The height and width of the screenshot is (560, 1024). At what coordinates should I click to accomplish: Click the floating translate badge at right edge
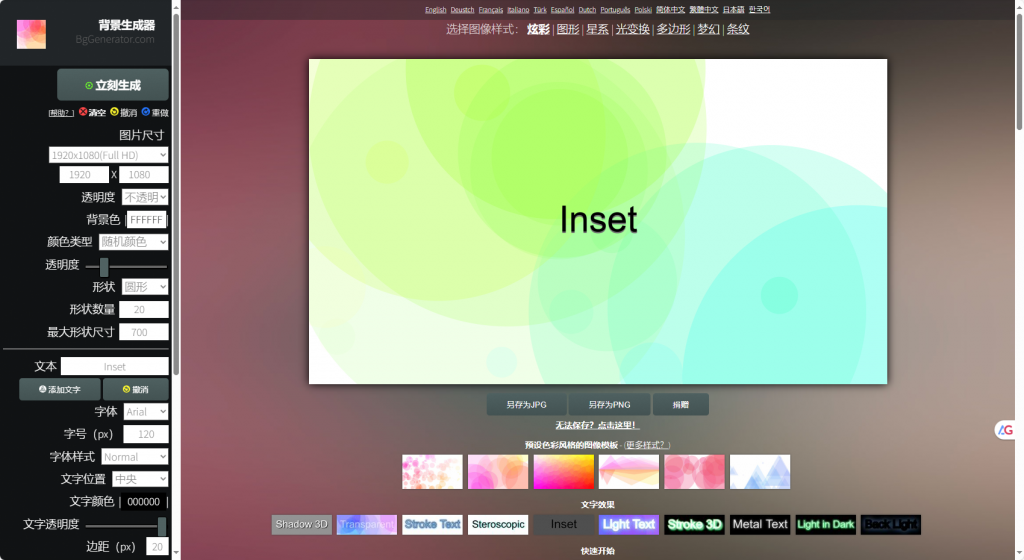(1005, 430)
